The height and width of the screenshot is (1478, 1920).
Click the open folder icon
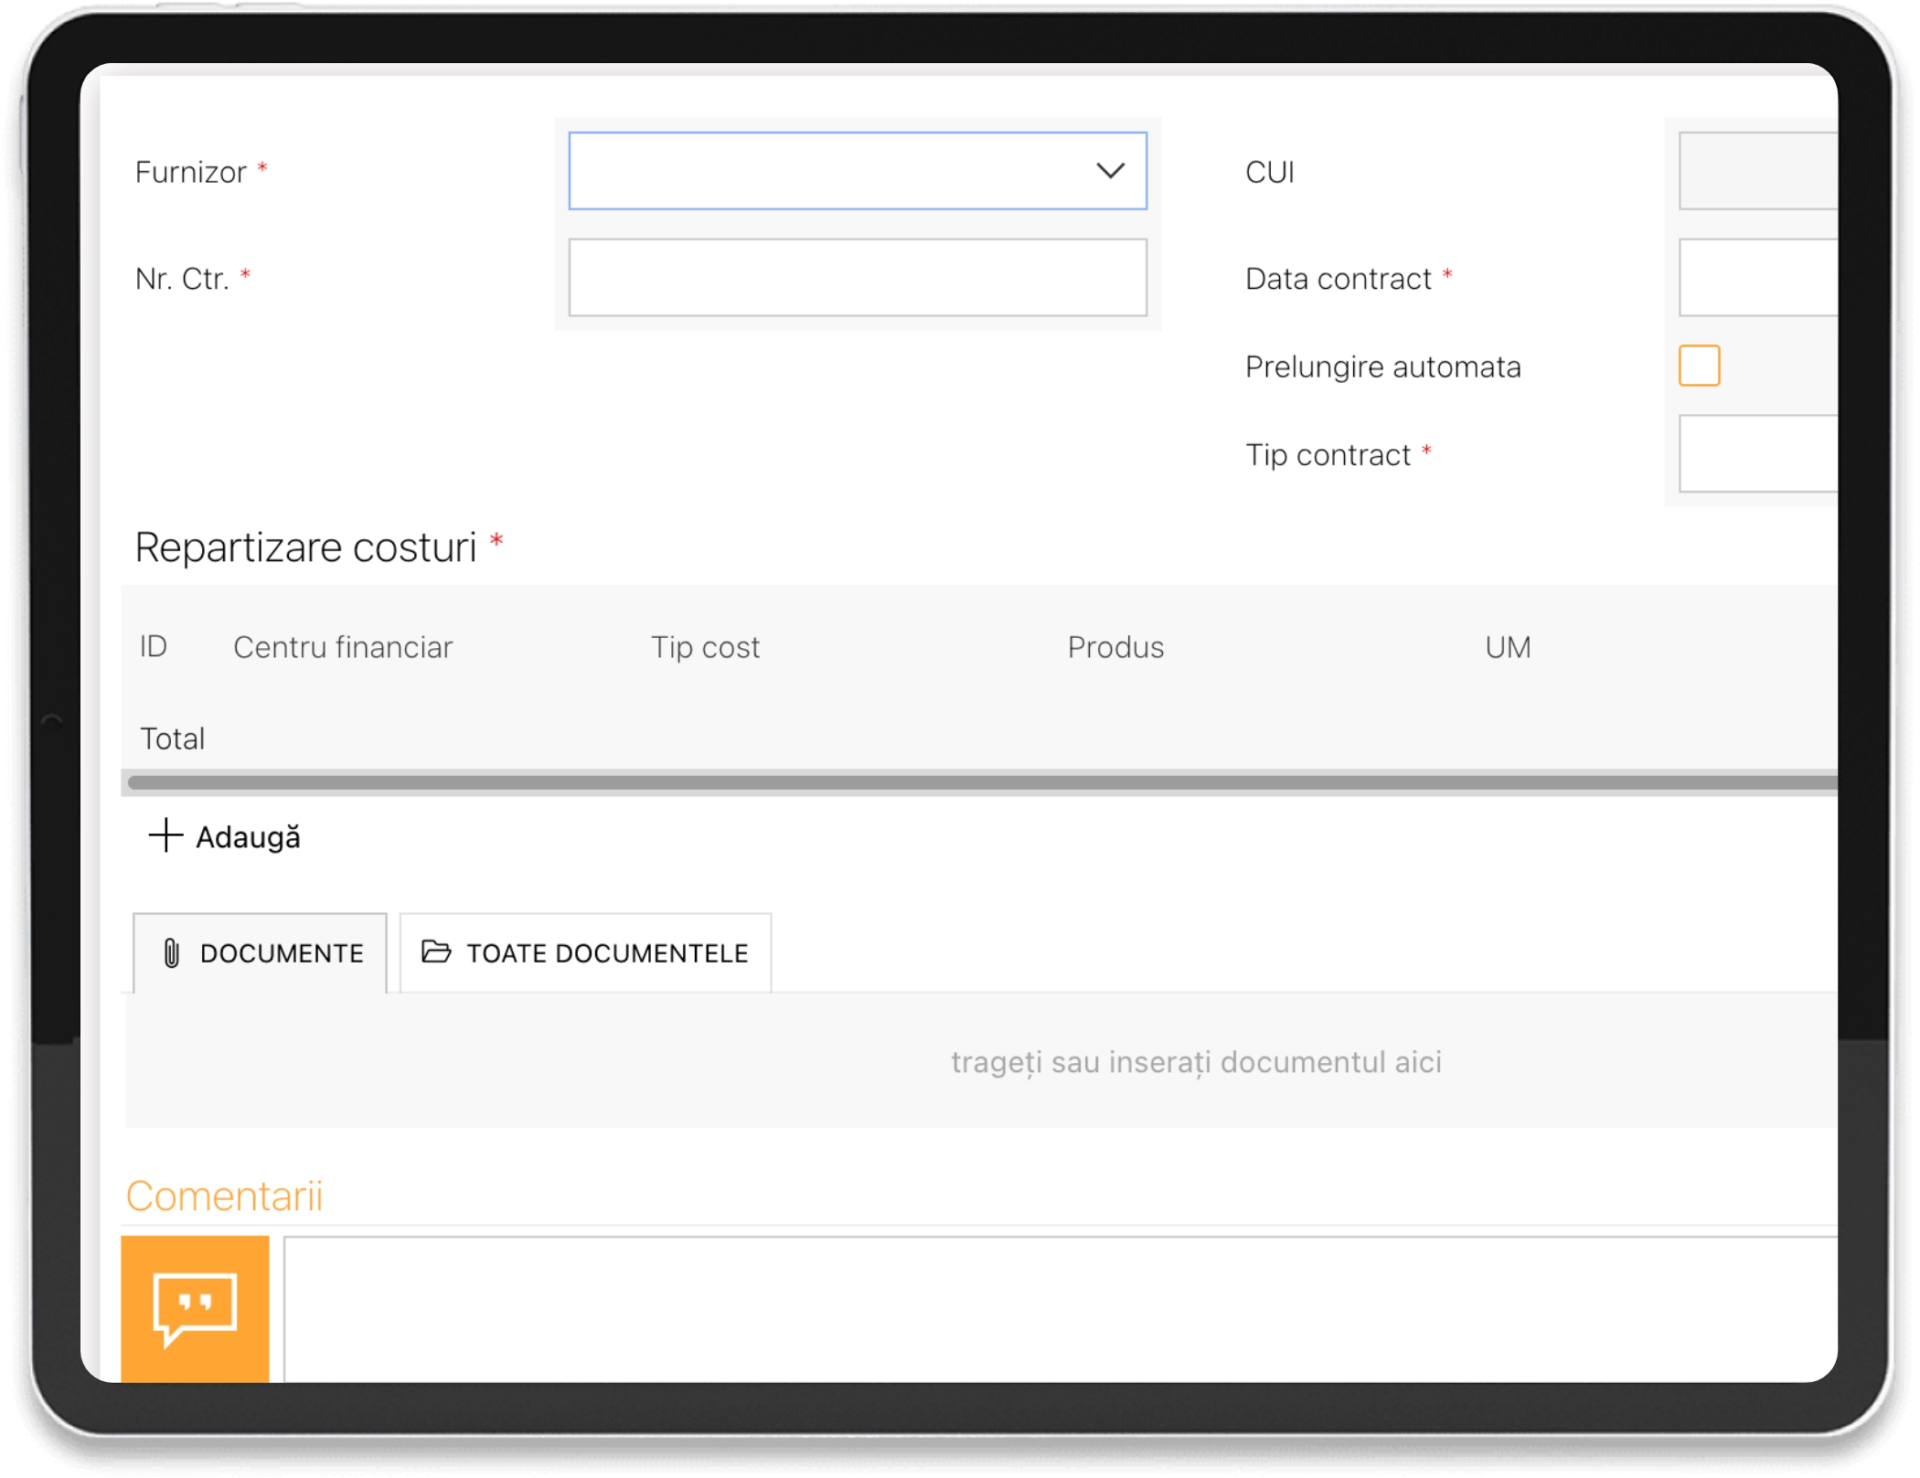(x=436, y=951)
